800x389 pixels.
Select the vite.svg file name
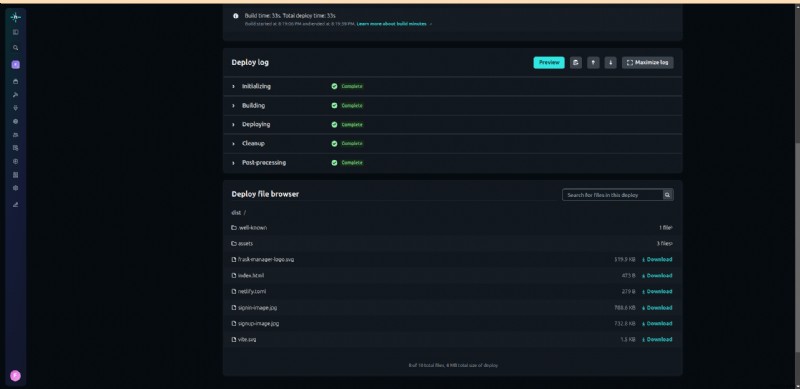[247, 339]
